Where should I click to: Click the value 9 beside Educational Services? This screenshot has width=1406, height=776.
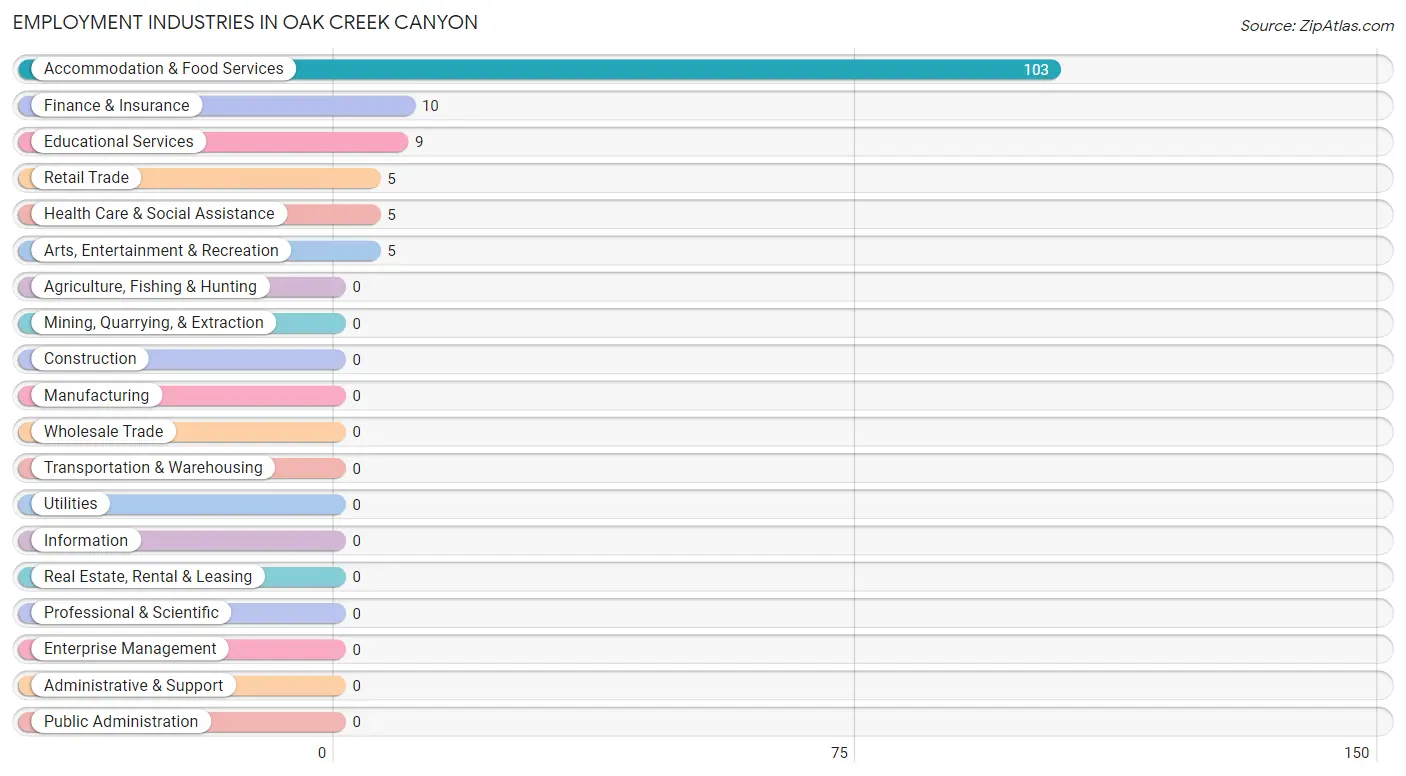pos(419,142)
